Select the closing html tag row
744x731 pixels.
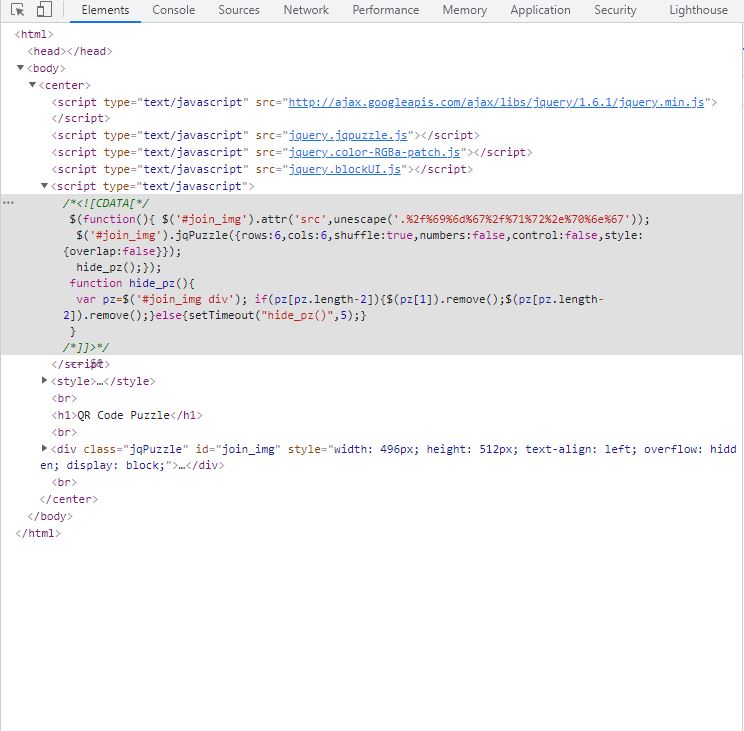click(38, 533)
